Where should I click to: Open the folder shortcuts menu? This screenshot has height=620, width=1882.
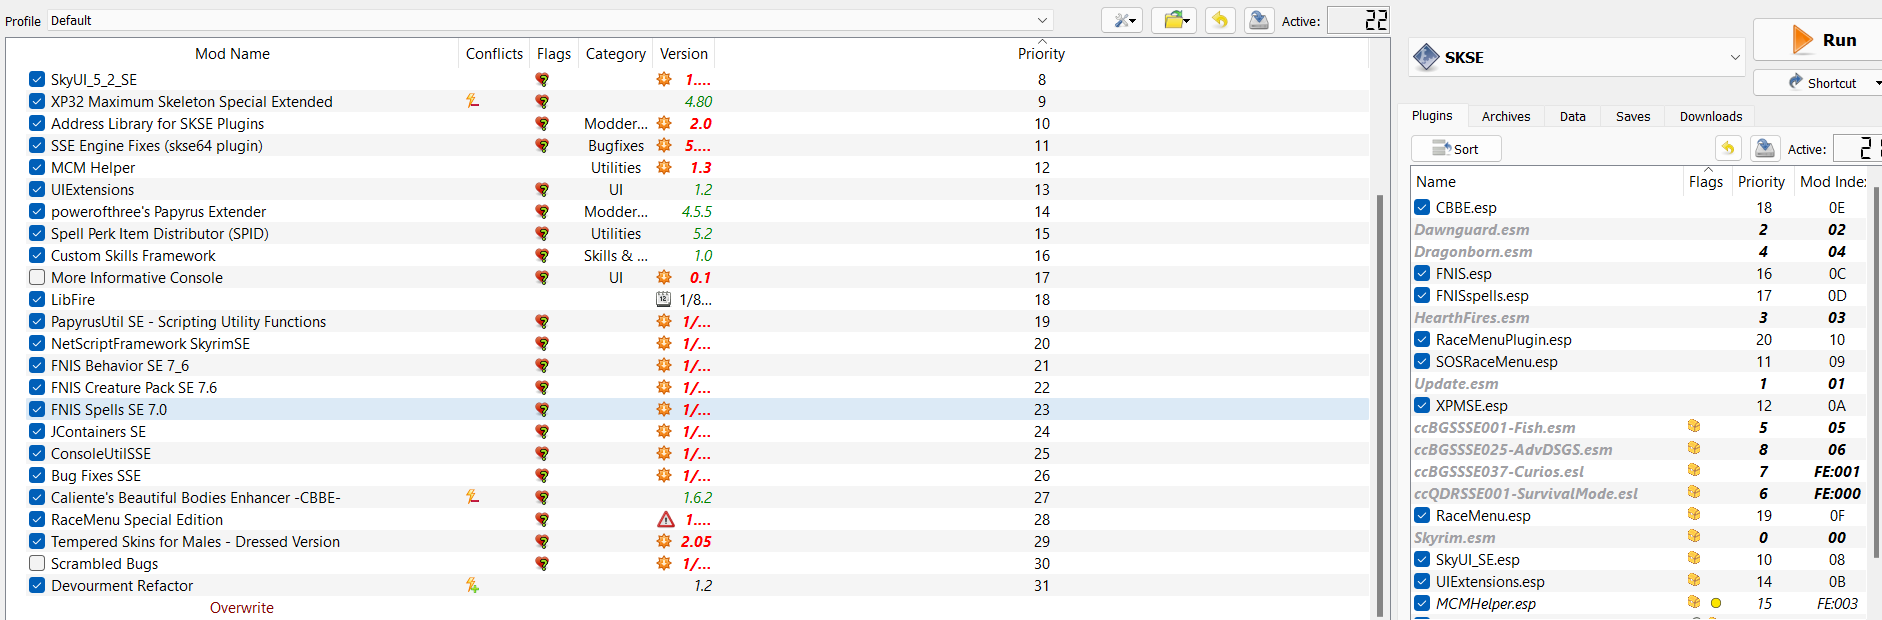point(1174,20)
